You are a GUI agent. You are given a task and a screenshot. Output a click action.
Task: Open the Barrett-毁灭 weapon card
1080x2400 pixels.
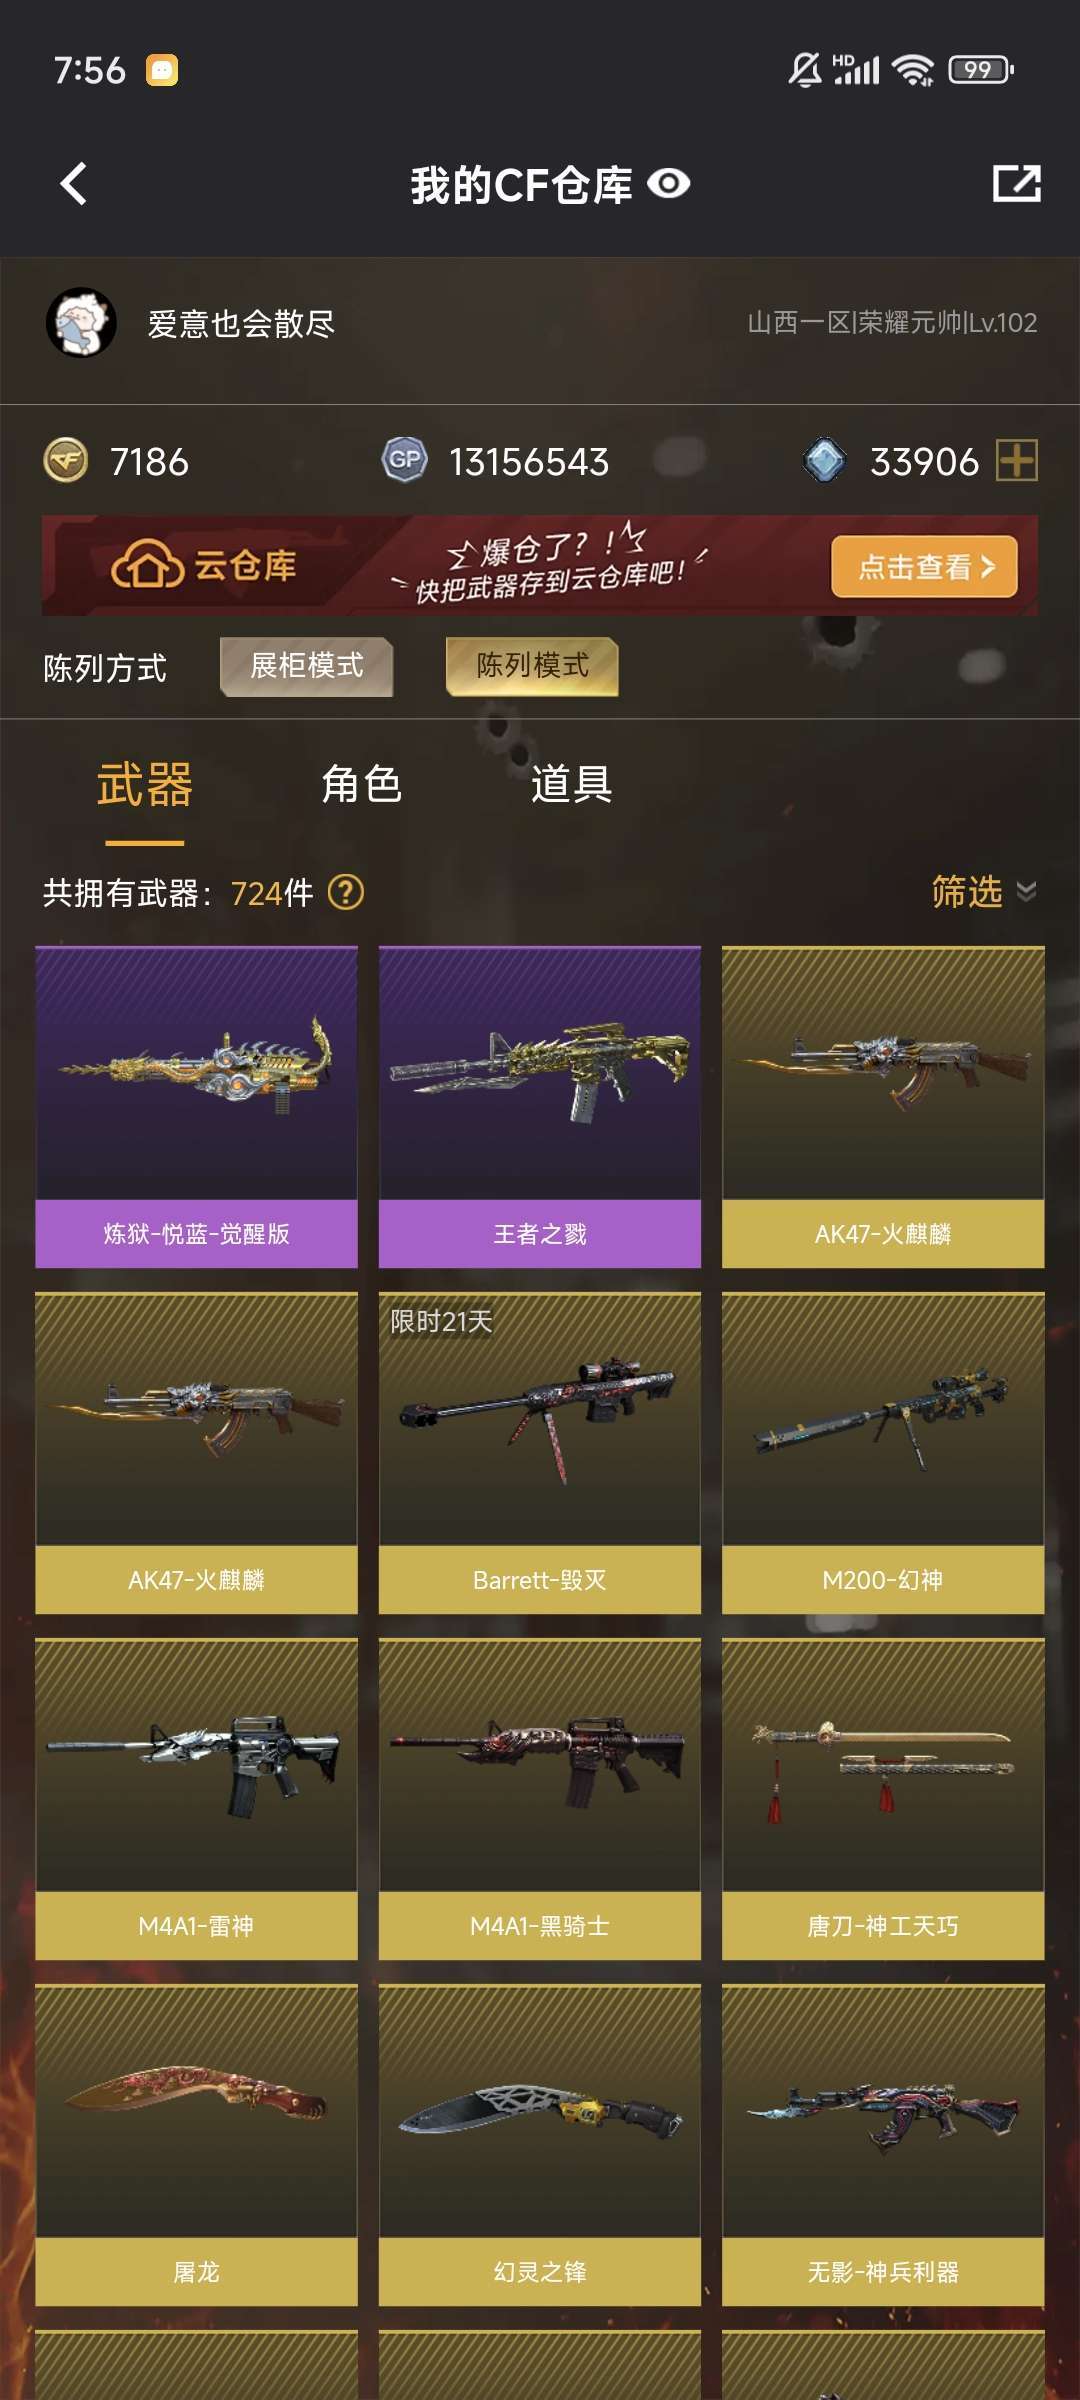[x=540, y=1453]
